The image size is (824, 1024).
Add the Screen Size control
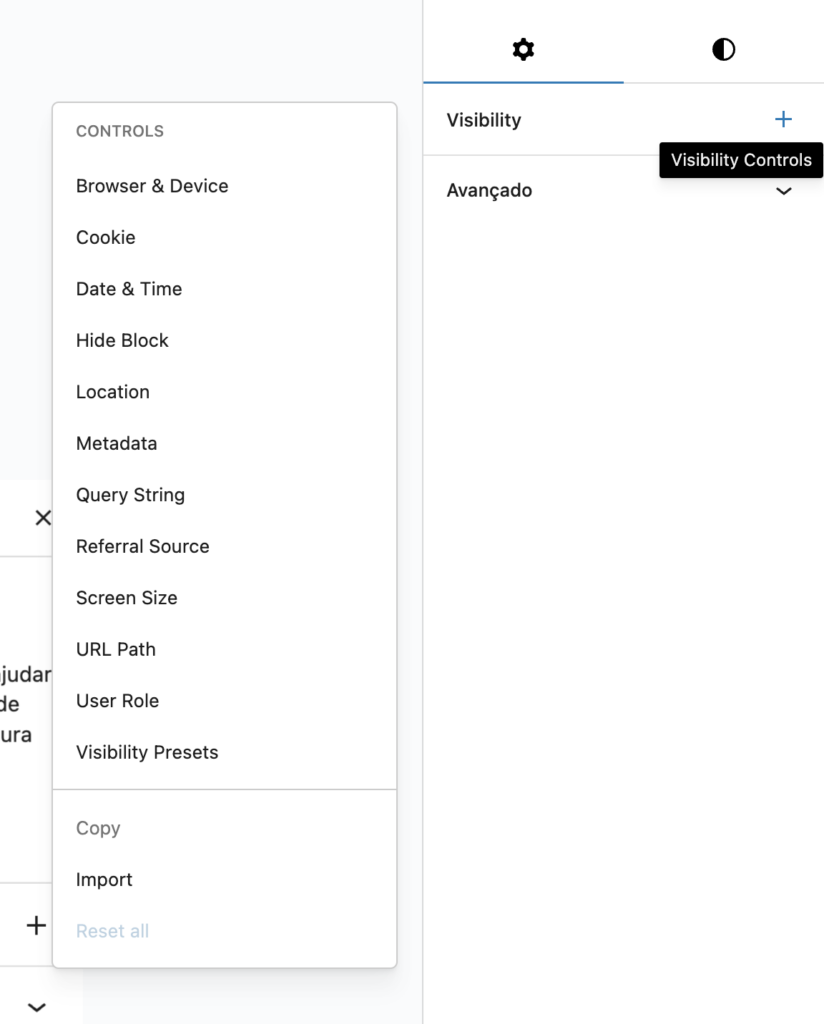224,598
